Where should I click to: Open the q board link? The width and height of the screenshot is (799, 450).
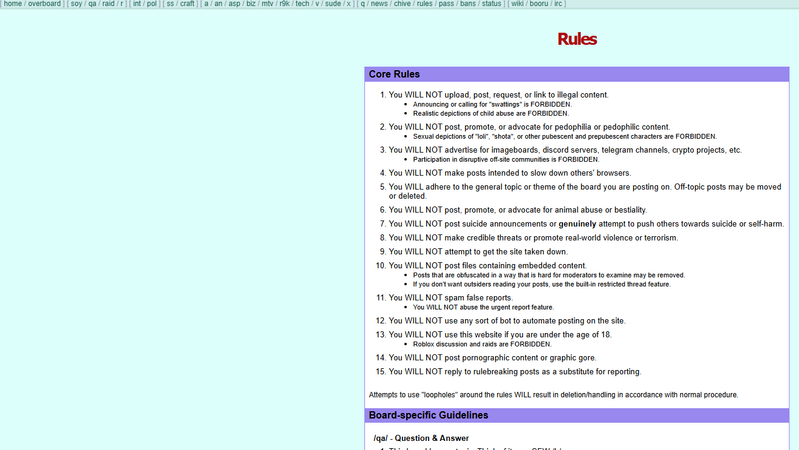pos(363,4)
